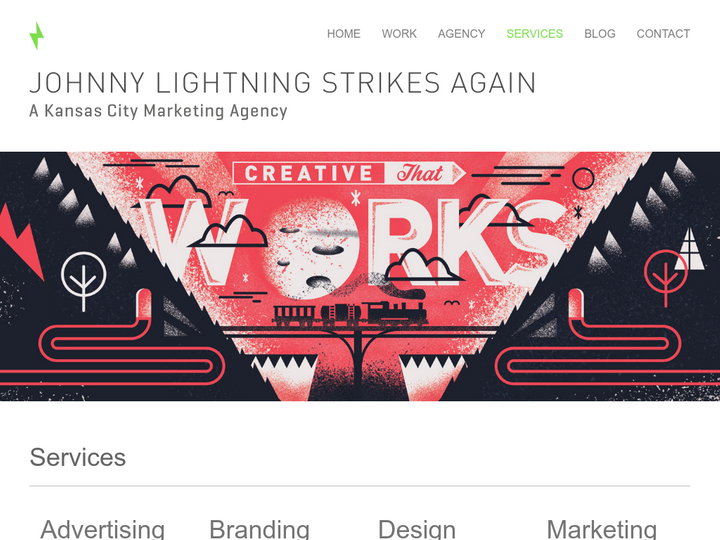
Task: Open the Agency navigation link
Action: click(x=461, y=34)
